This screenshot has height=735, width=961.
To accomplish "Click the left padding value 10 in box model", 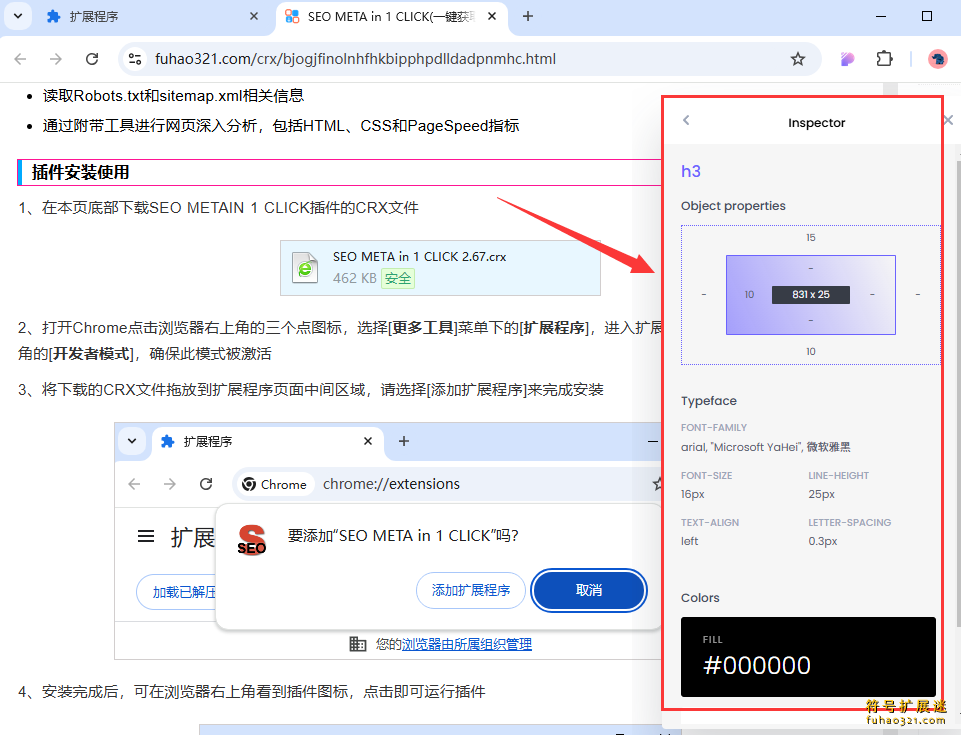I will tap(749, 295).
